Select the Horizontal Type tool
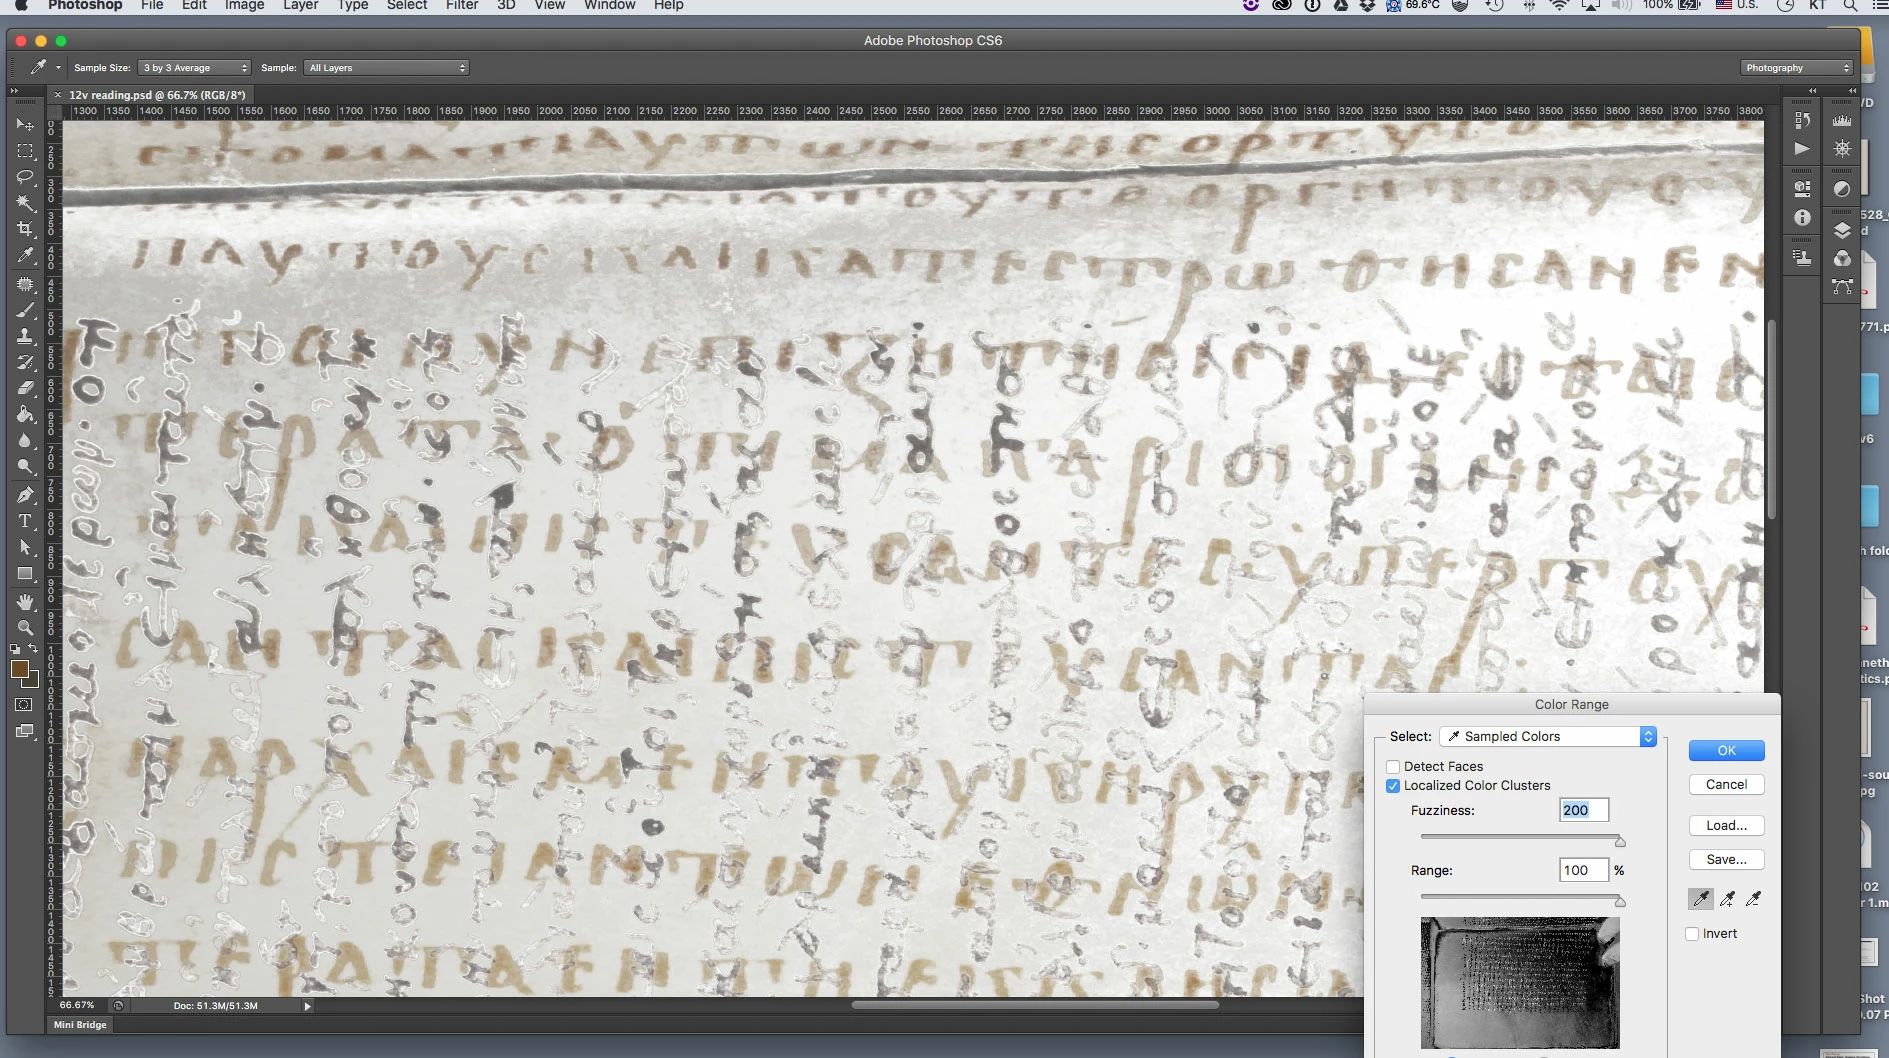 (x=25, y=521)
